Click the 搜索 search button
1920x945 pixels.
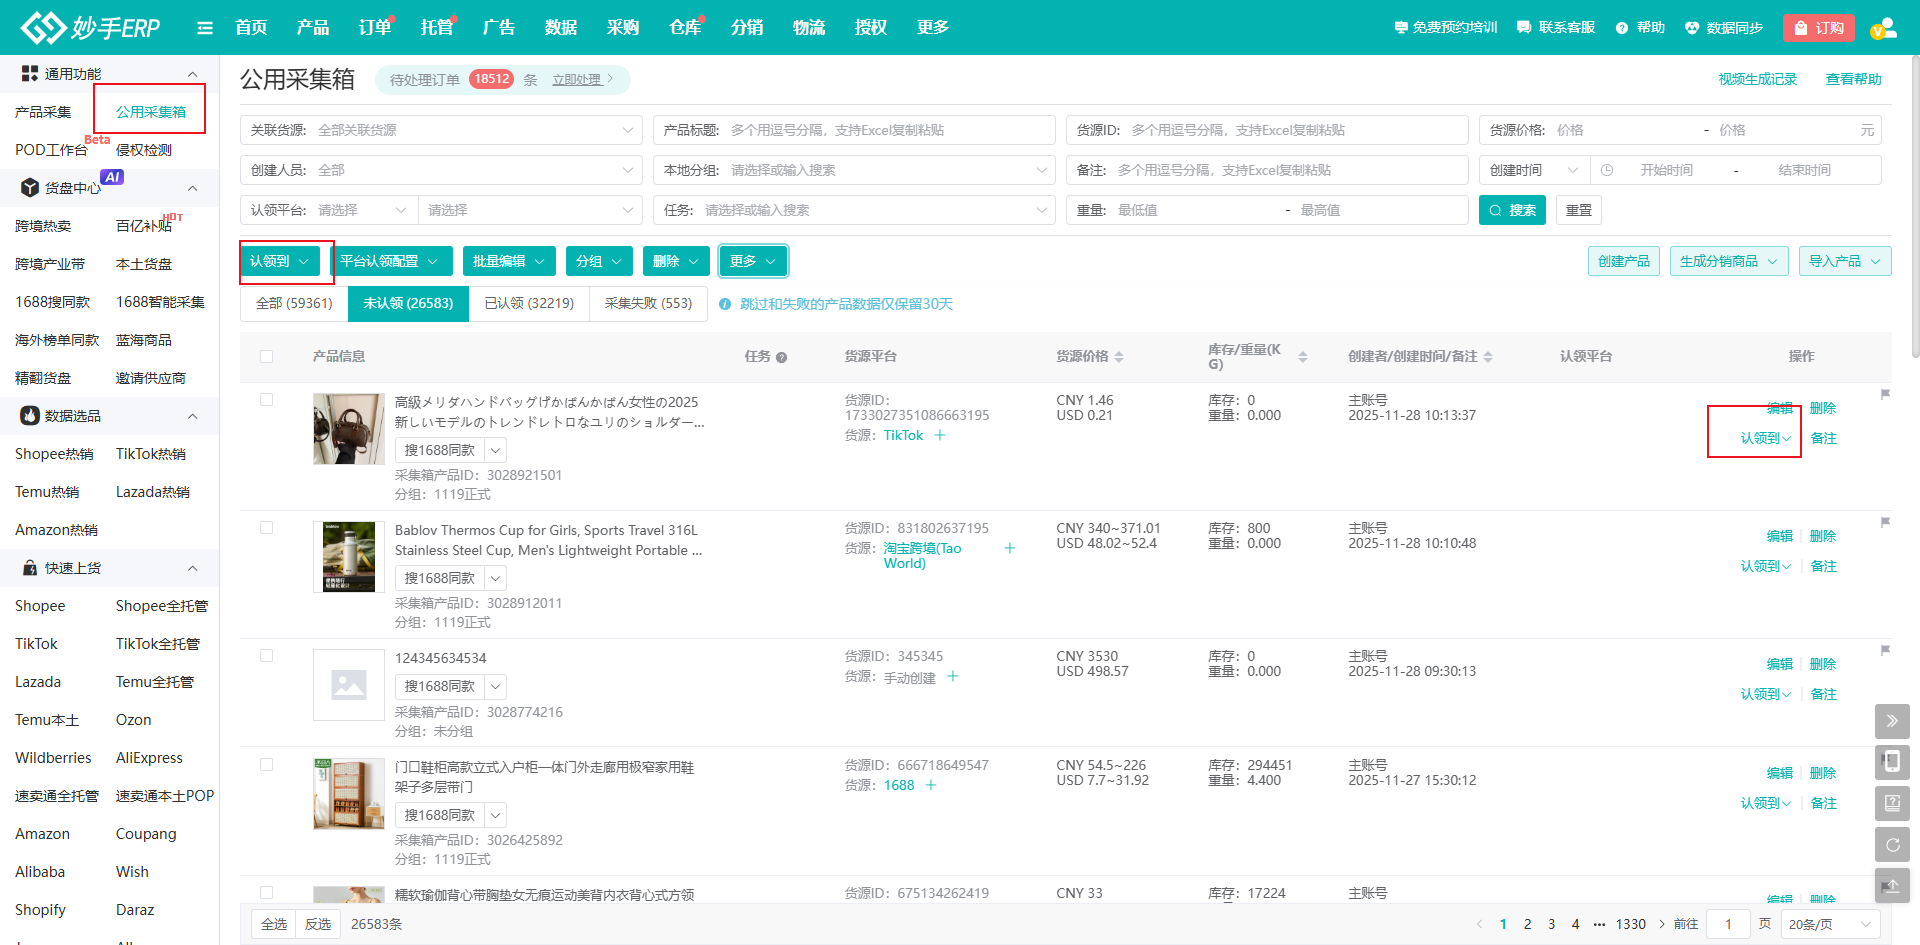click(x=1512, y=210)
